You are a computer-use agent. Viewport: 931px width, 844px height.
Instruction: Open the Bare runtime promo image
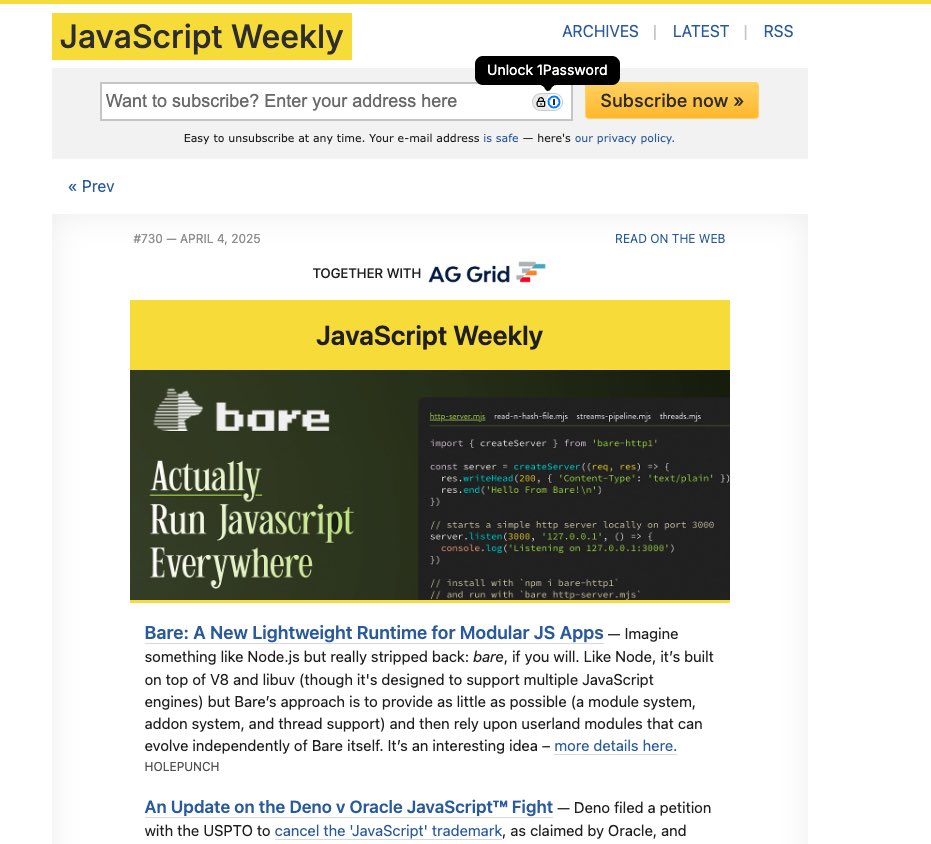tap(430, 485)
